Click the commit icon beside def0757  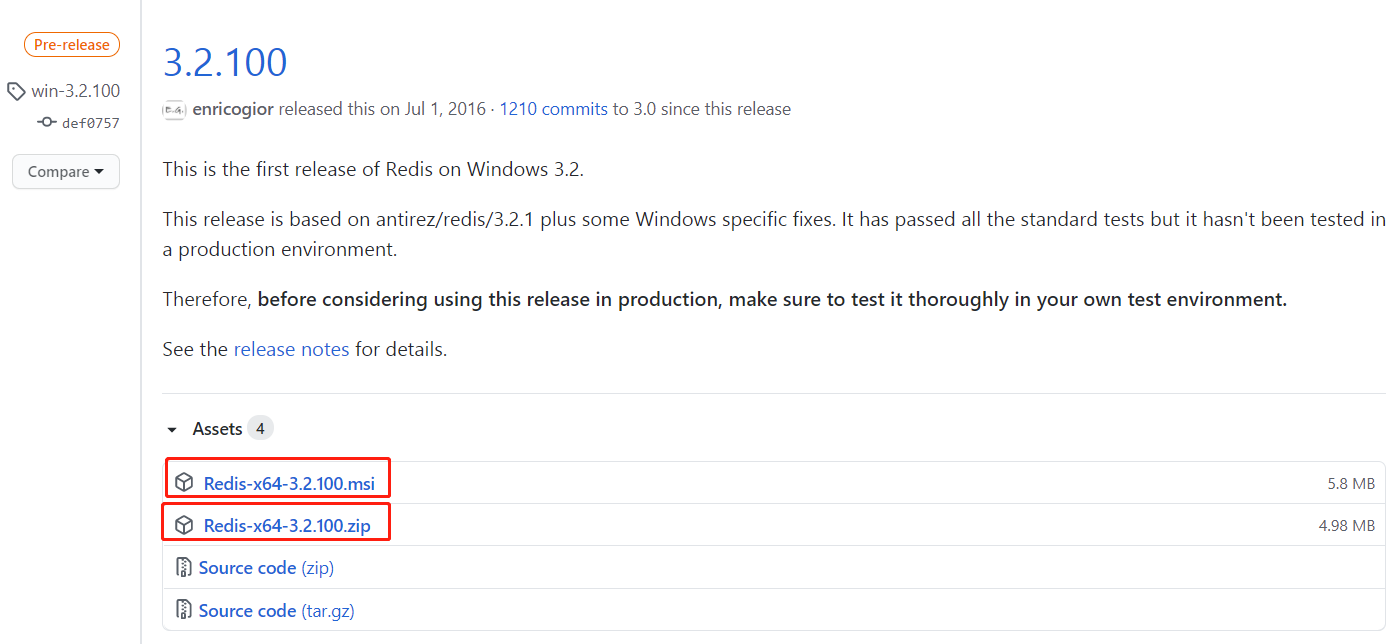click(46, 122)
